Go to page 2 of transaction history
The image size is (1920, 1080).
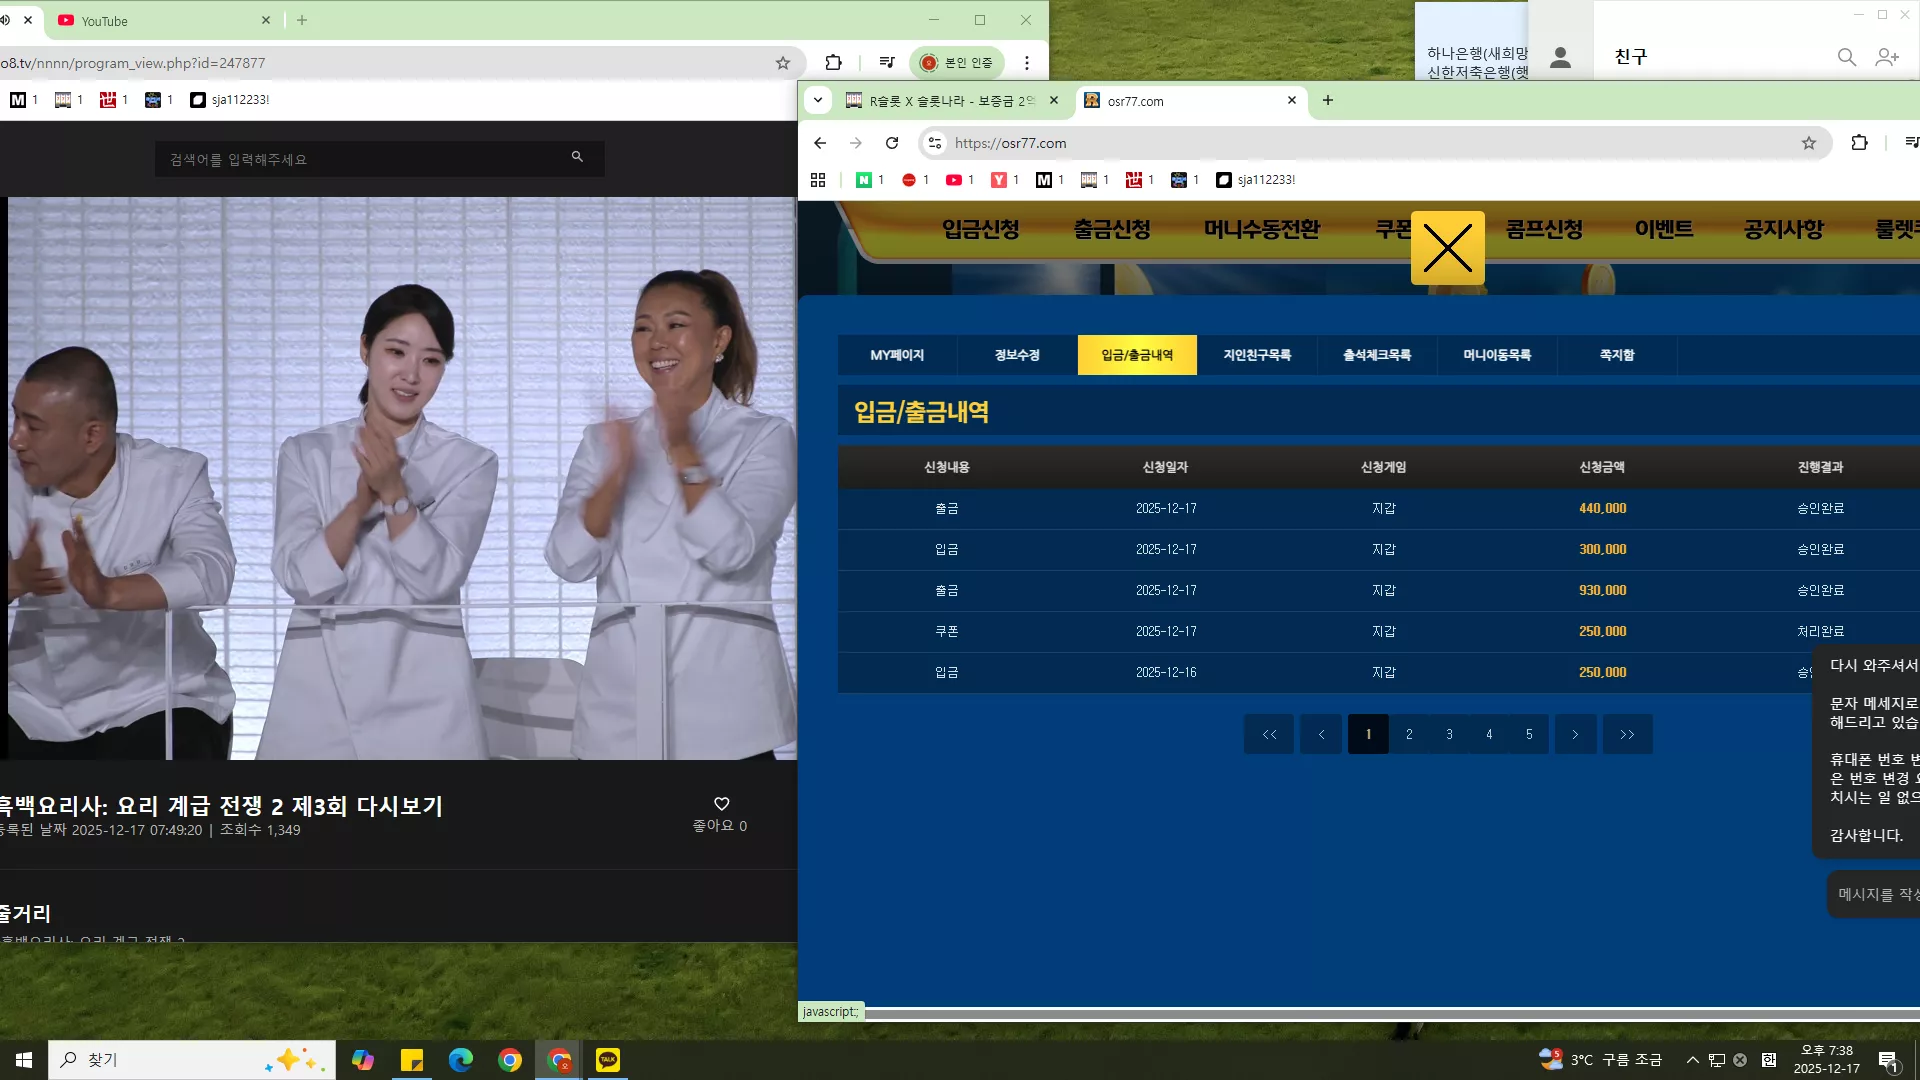1409,734
